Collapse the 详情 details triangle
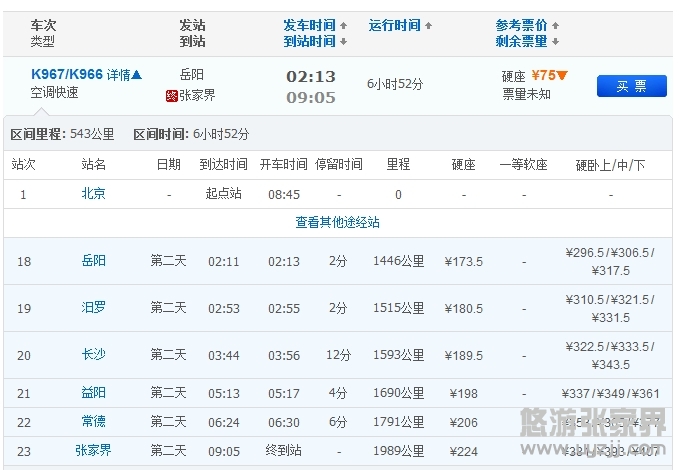This screenshot has width=679, height=470. click(138, 75)
